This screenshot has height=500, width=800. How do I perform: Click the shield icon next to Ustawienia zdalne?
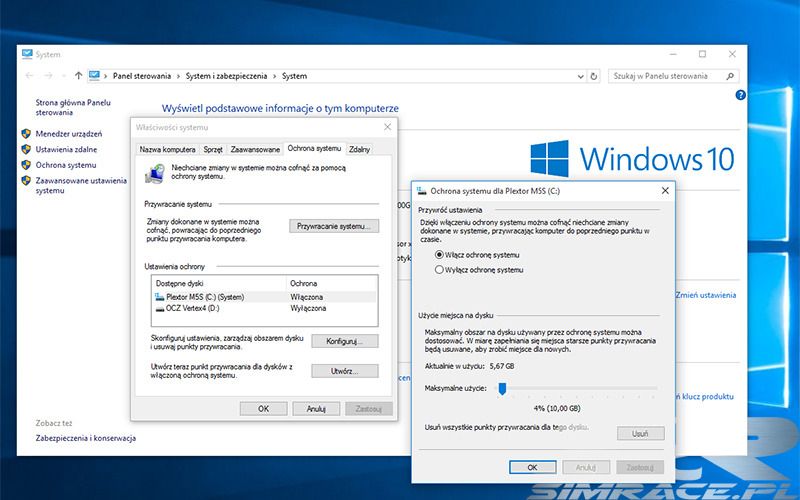pos(25,148)
